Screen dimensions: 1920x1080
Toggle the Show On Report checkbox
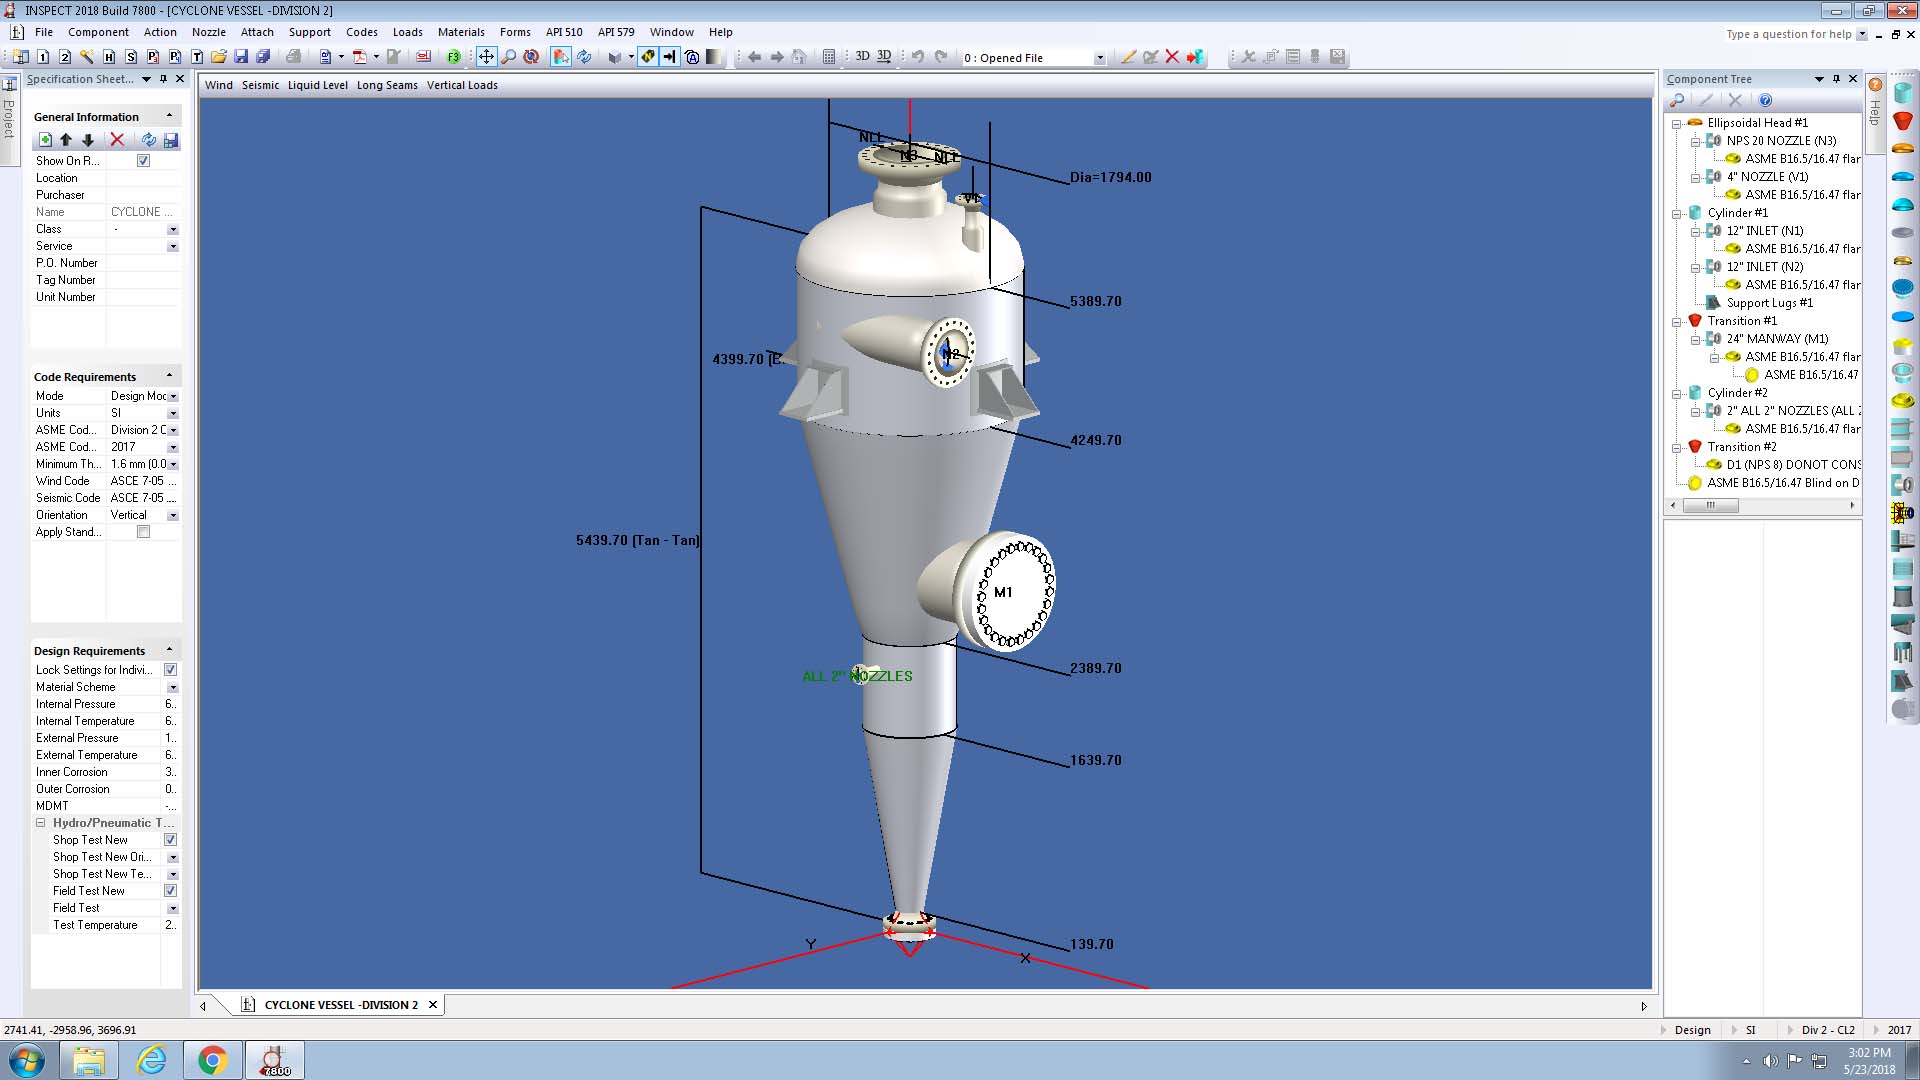[143, 161]
